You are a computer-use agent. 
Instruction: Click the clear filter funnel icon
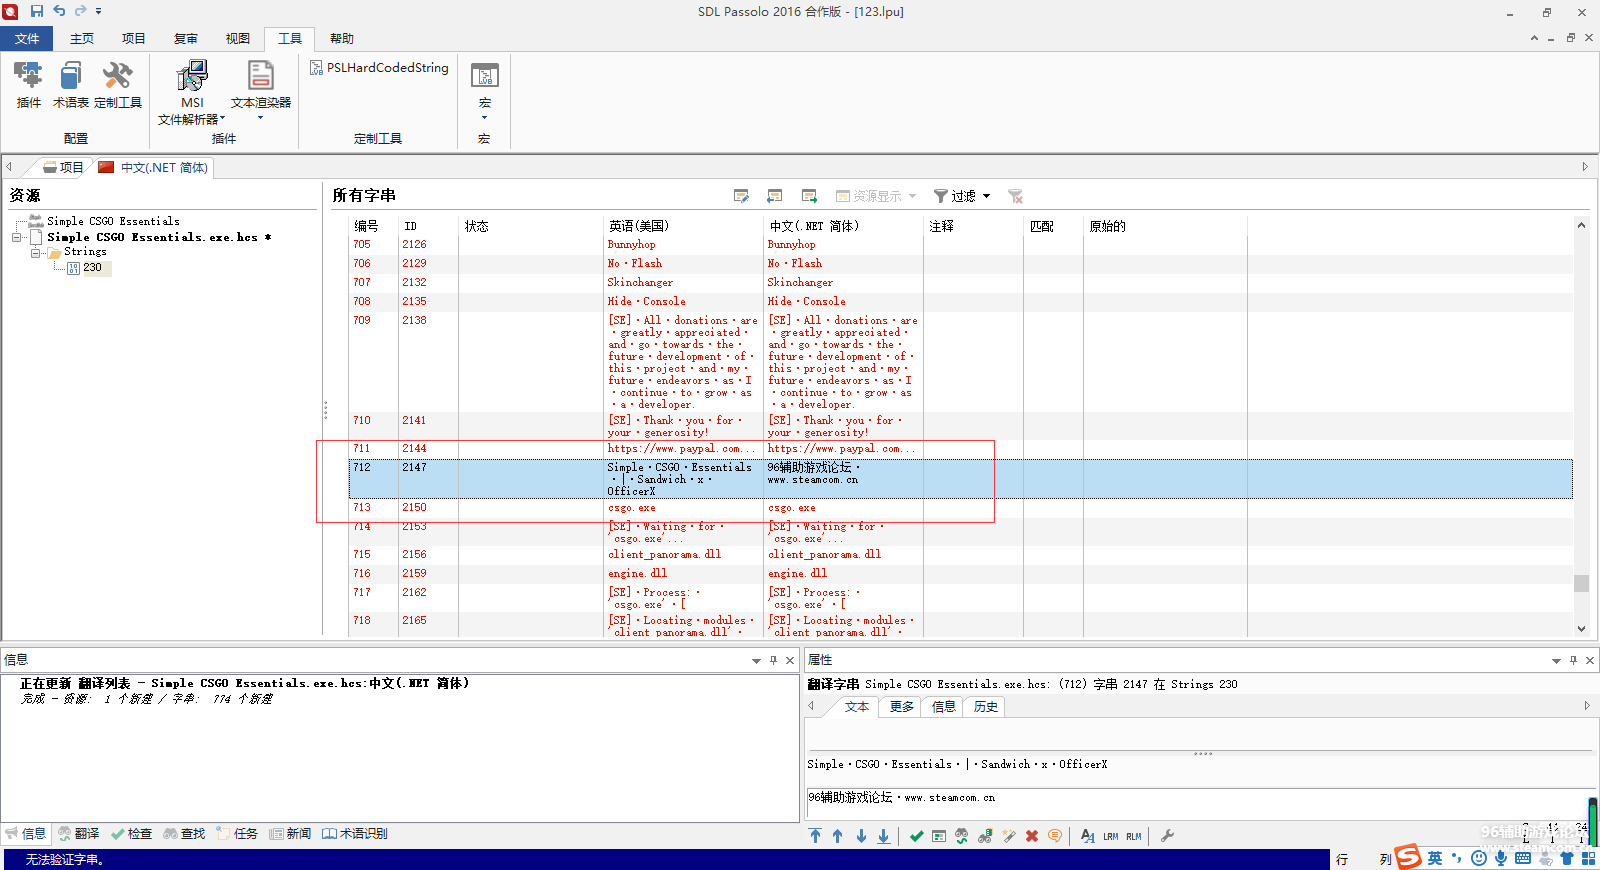[x=1015, y=196]
